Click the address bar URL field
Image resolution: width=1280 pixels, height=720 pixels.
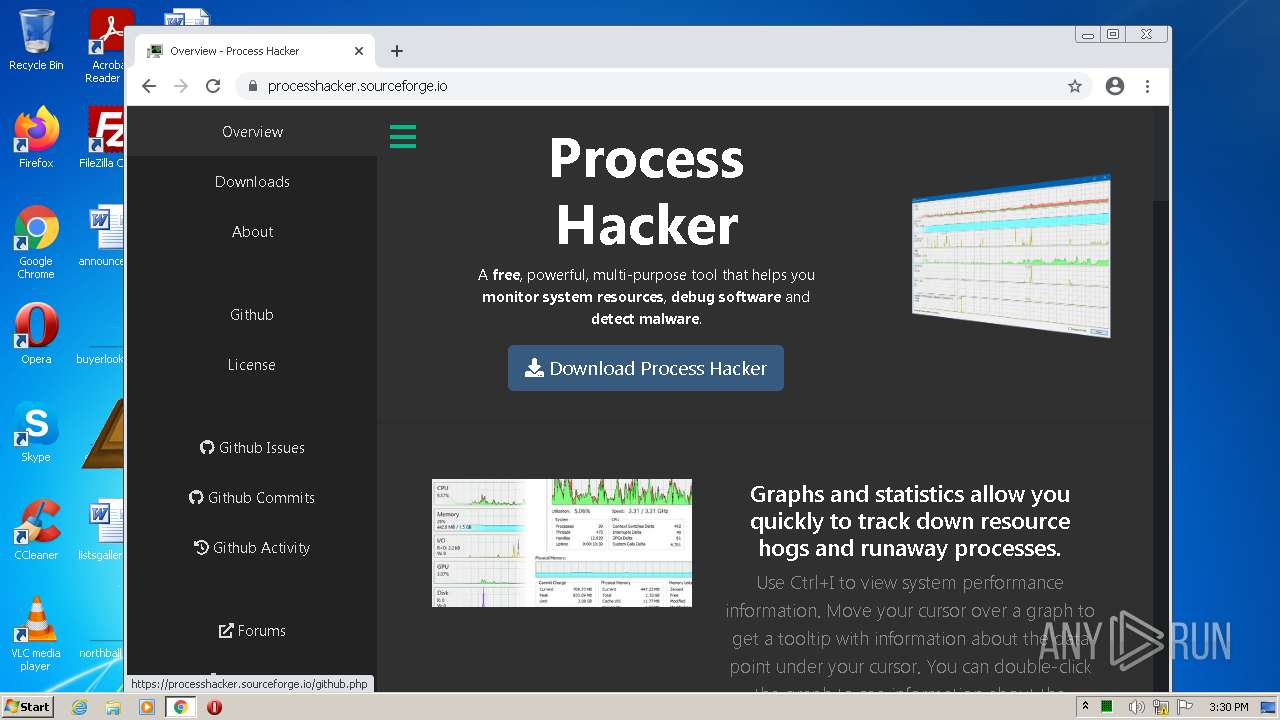pos(664,86)
